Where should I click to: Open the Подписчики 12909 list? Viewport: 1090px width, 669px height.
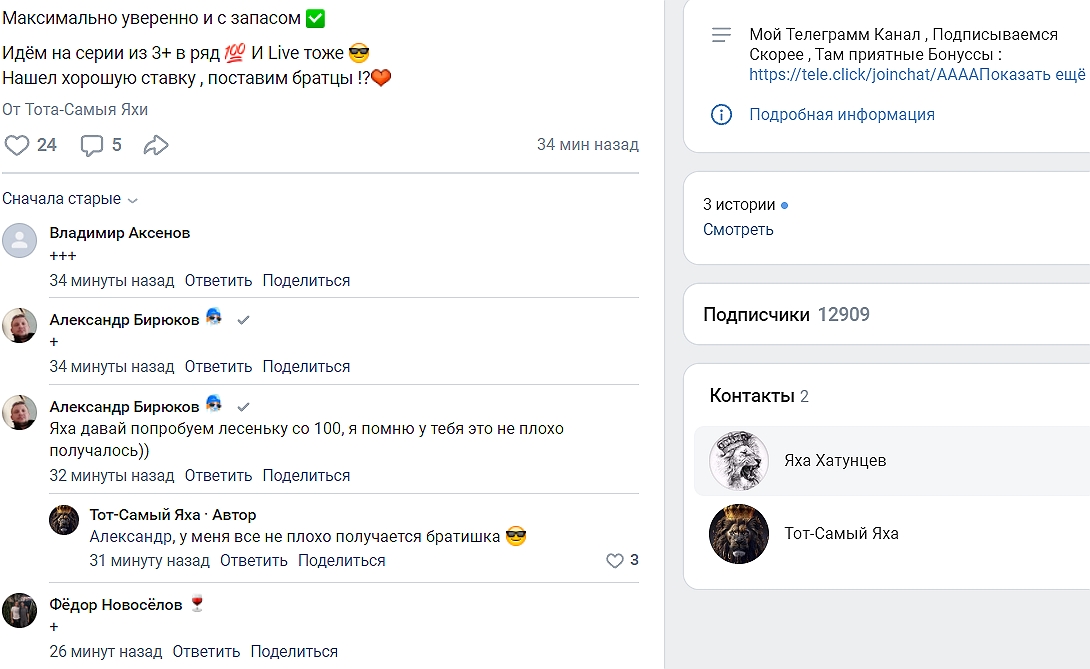(x=786, y=314)
